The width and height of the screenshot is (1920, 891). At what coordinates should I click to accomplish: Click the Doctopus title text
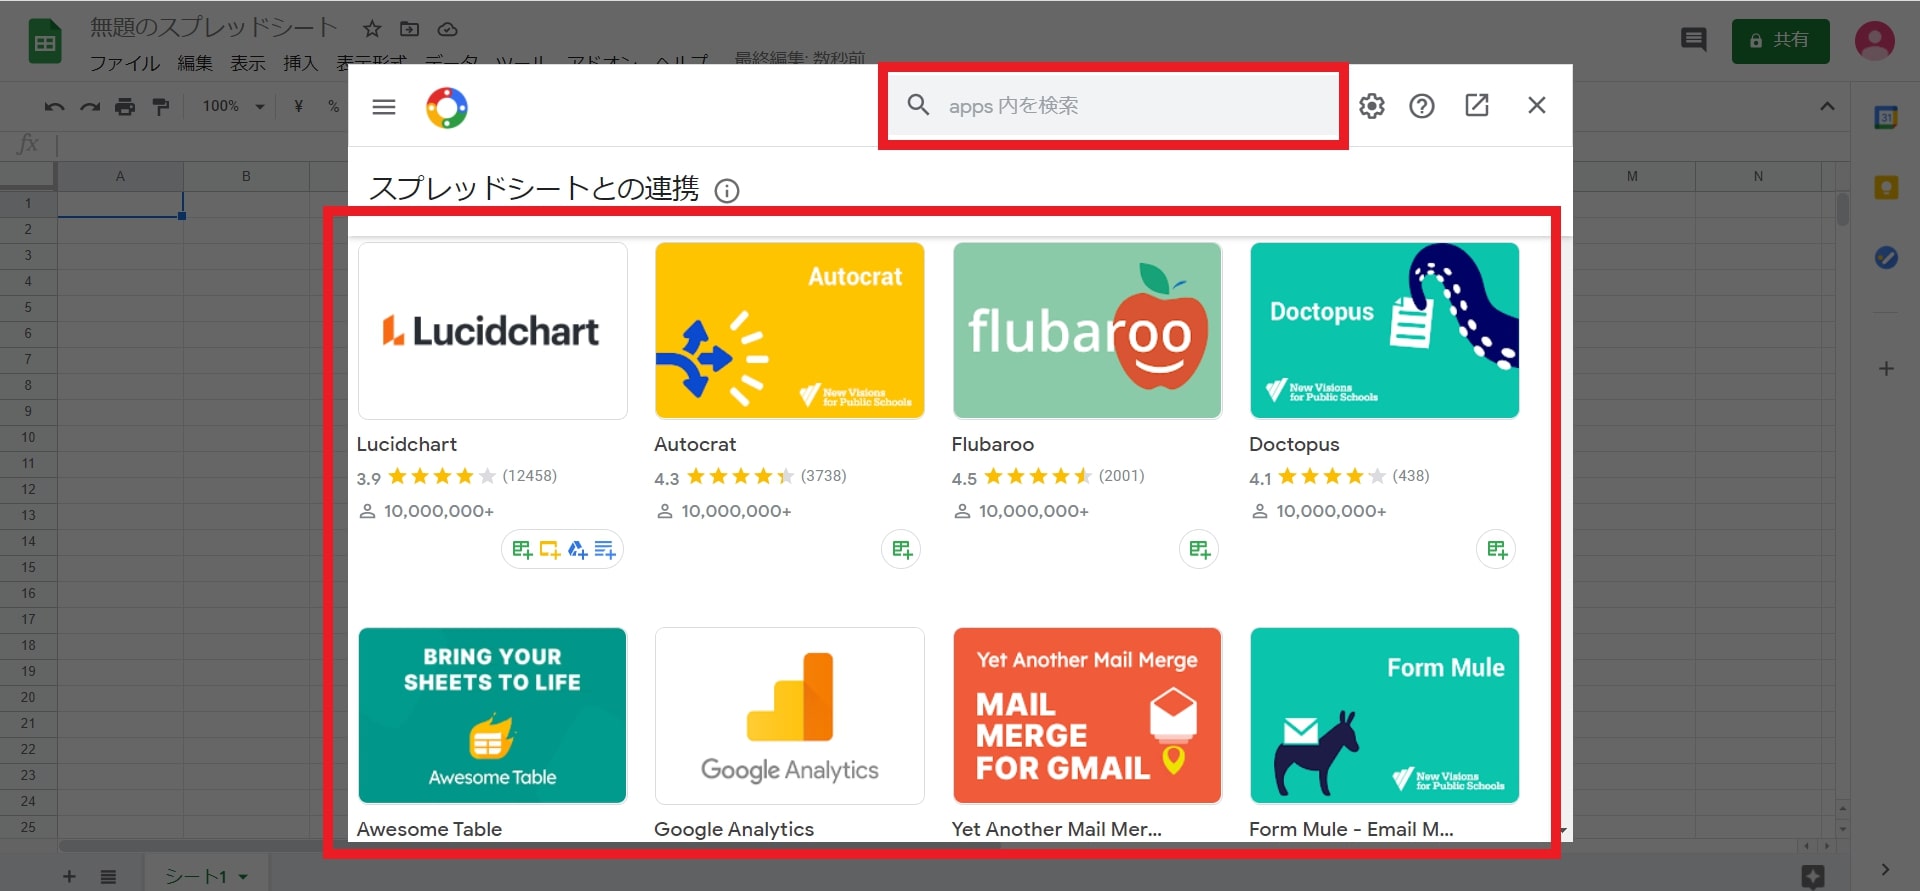click(1294, 444)
